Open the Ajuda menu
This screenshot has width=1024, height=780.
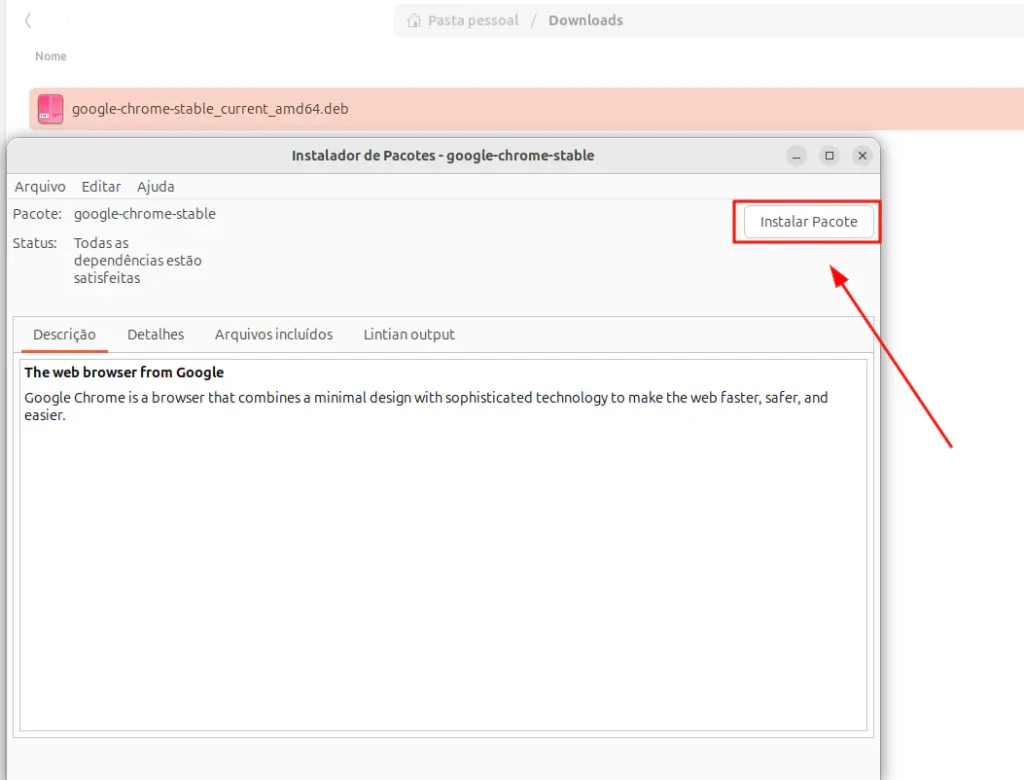click(155, 187)
